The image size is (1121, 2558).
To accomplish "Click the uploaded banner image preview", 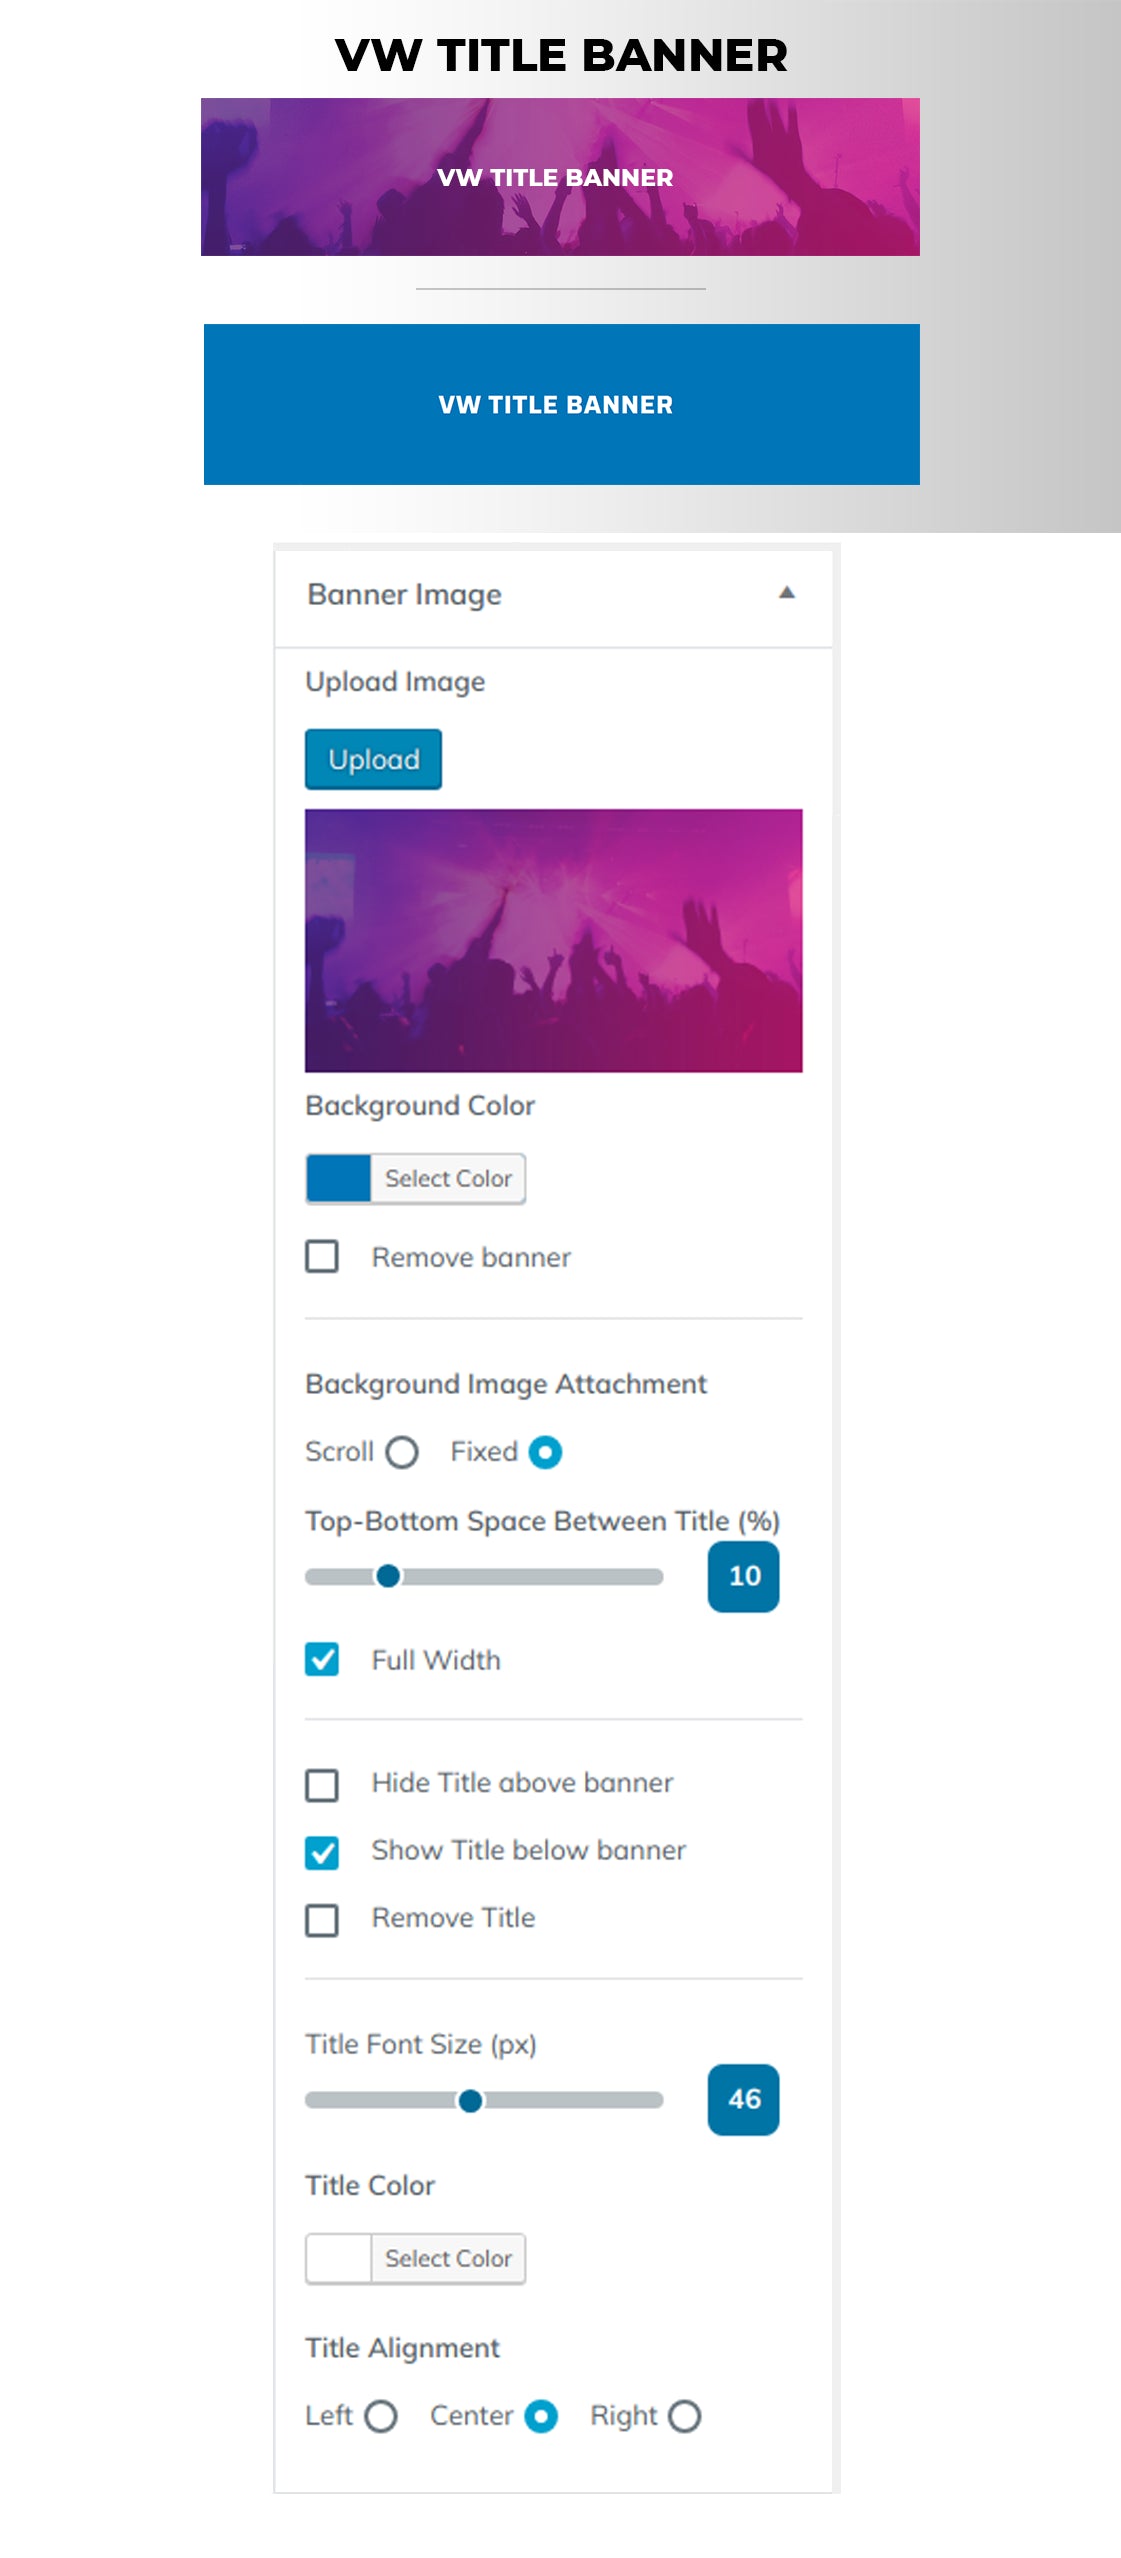I will [x=553, y=944].
